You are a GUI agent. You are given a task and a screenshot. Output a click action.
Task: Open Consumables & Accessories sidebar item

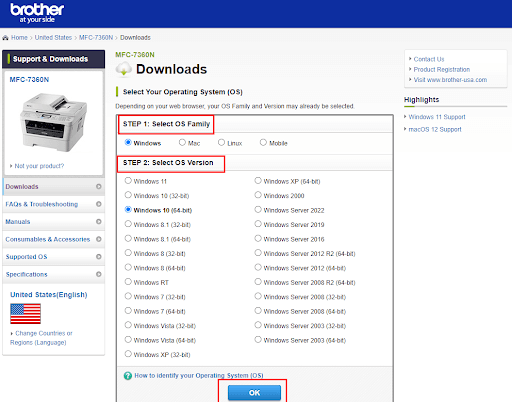pos(53,239)
